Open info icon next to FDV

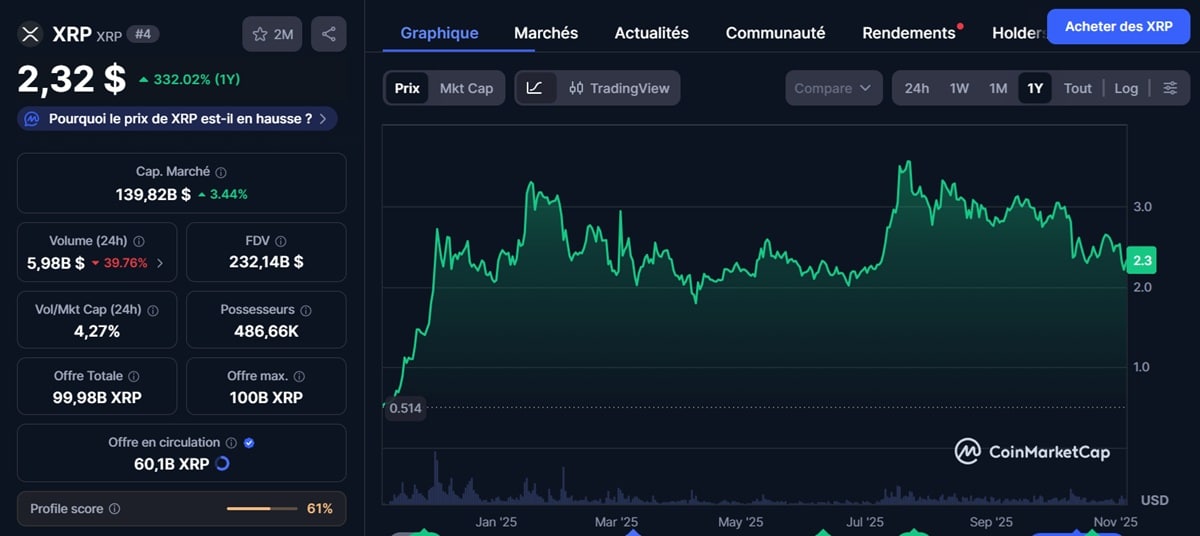coord(281,241)
